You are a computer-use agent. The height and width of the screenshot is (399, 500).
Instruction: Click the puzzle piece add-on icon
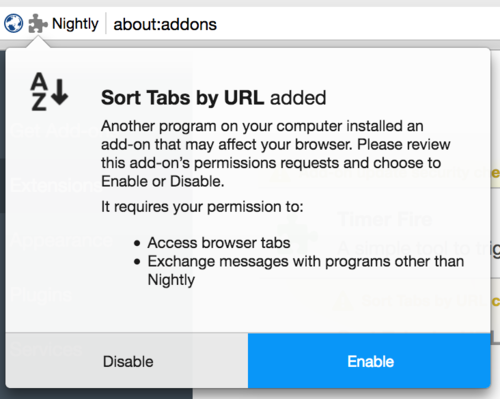click(38, 24)
